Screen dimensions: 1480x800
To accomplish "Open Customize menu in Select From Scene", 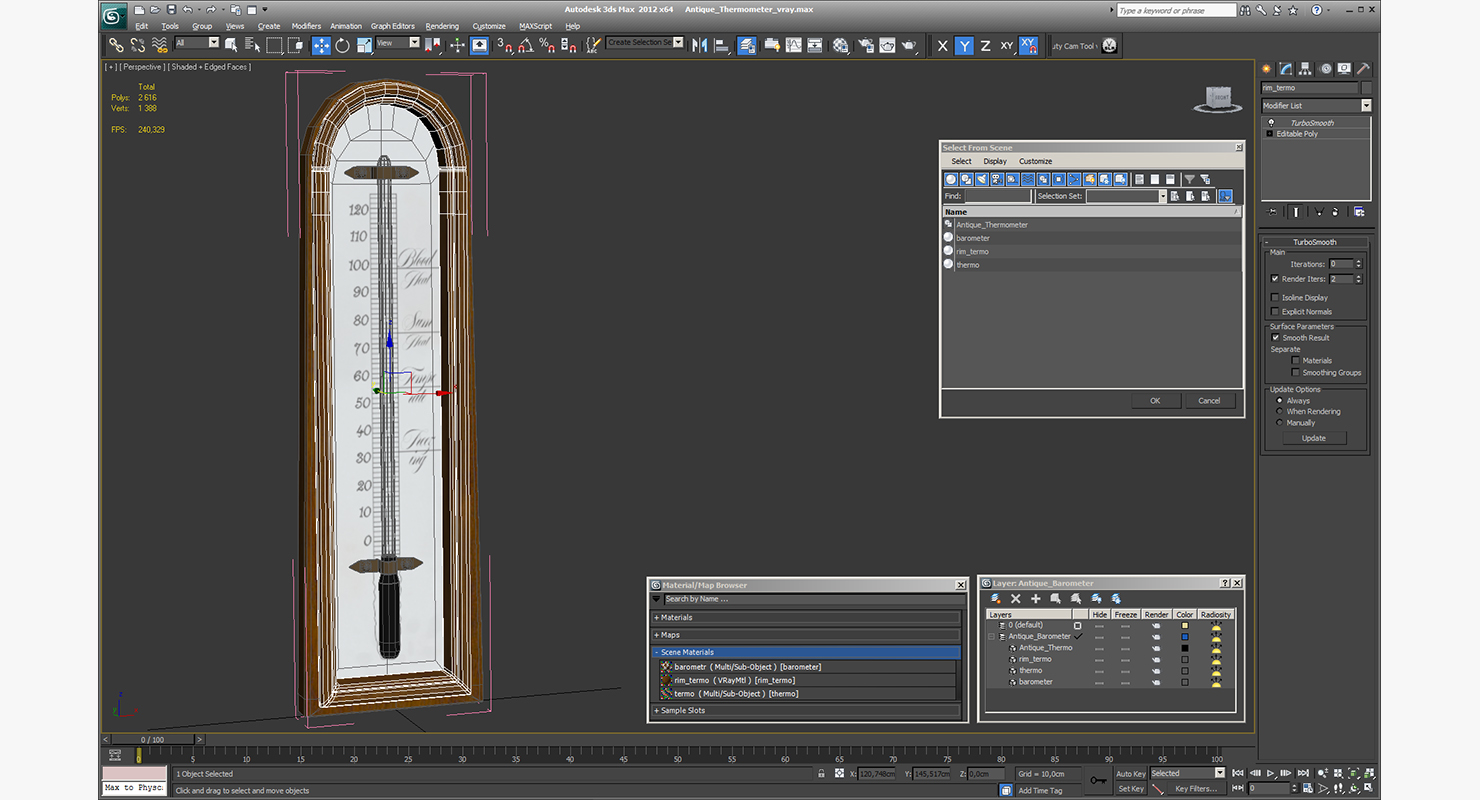I will 1035,161.
